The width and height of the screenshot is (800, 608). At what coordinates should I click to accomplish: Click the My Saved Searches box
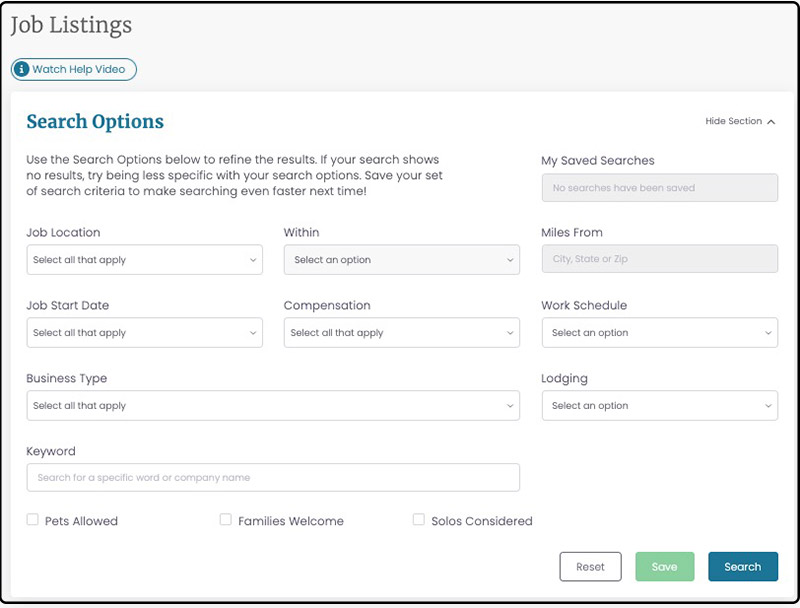660,187
